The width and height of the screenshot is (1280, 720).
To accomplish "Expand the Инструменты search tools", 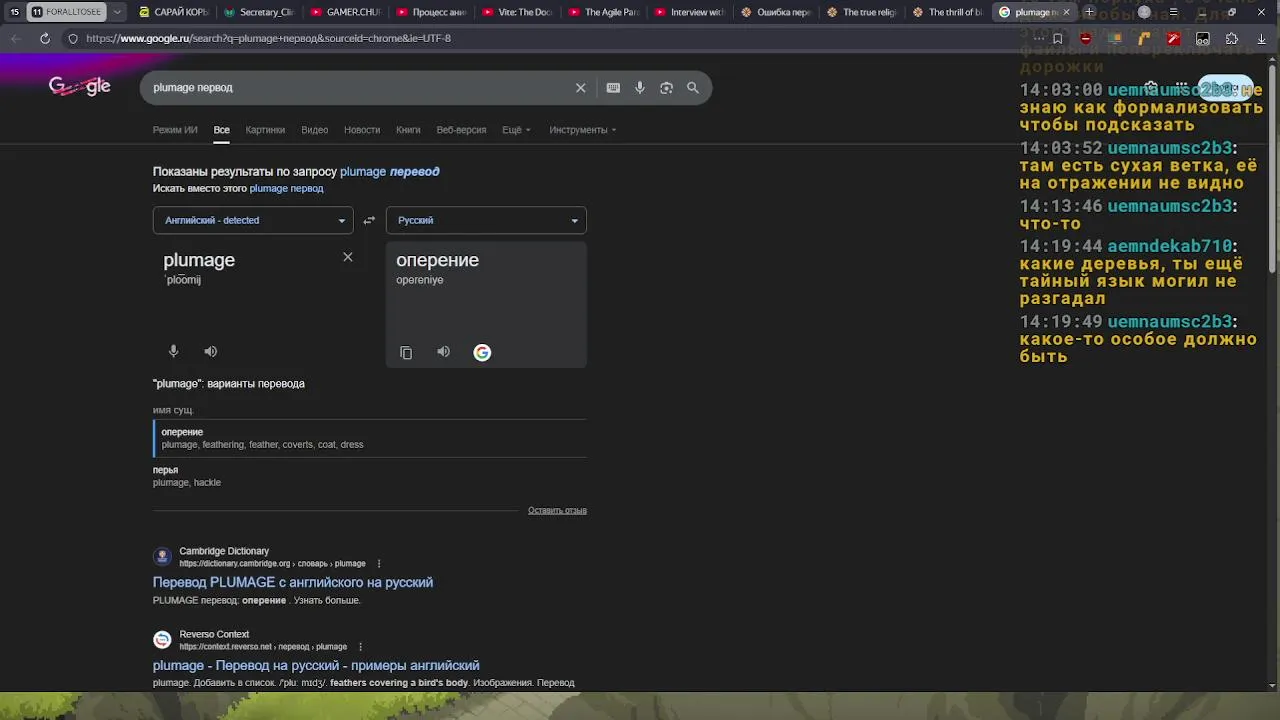I will click(x=582, y=130).
